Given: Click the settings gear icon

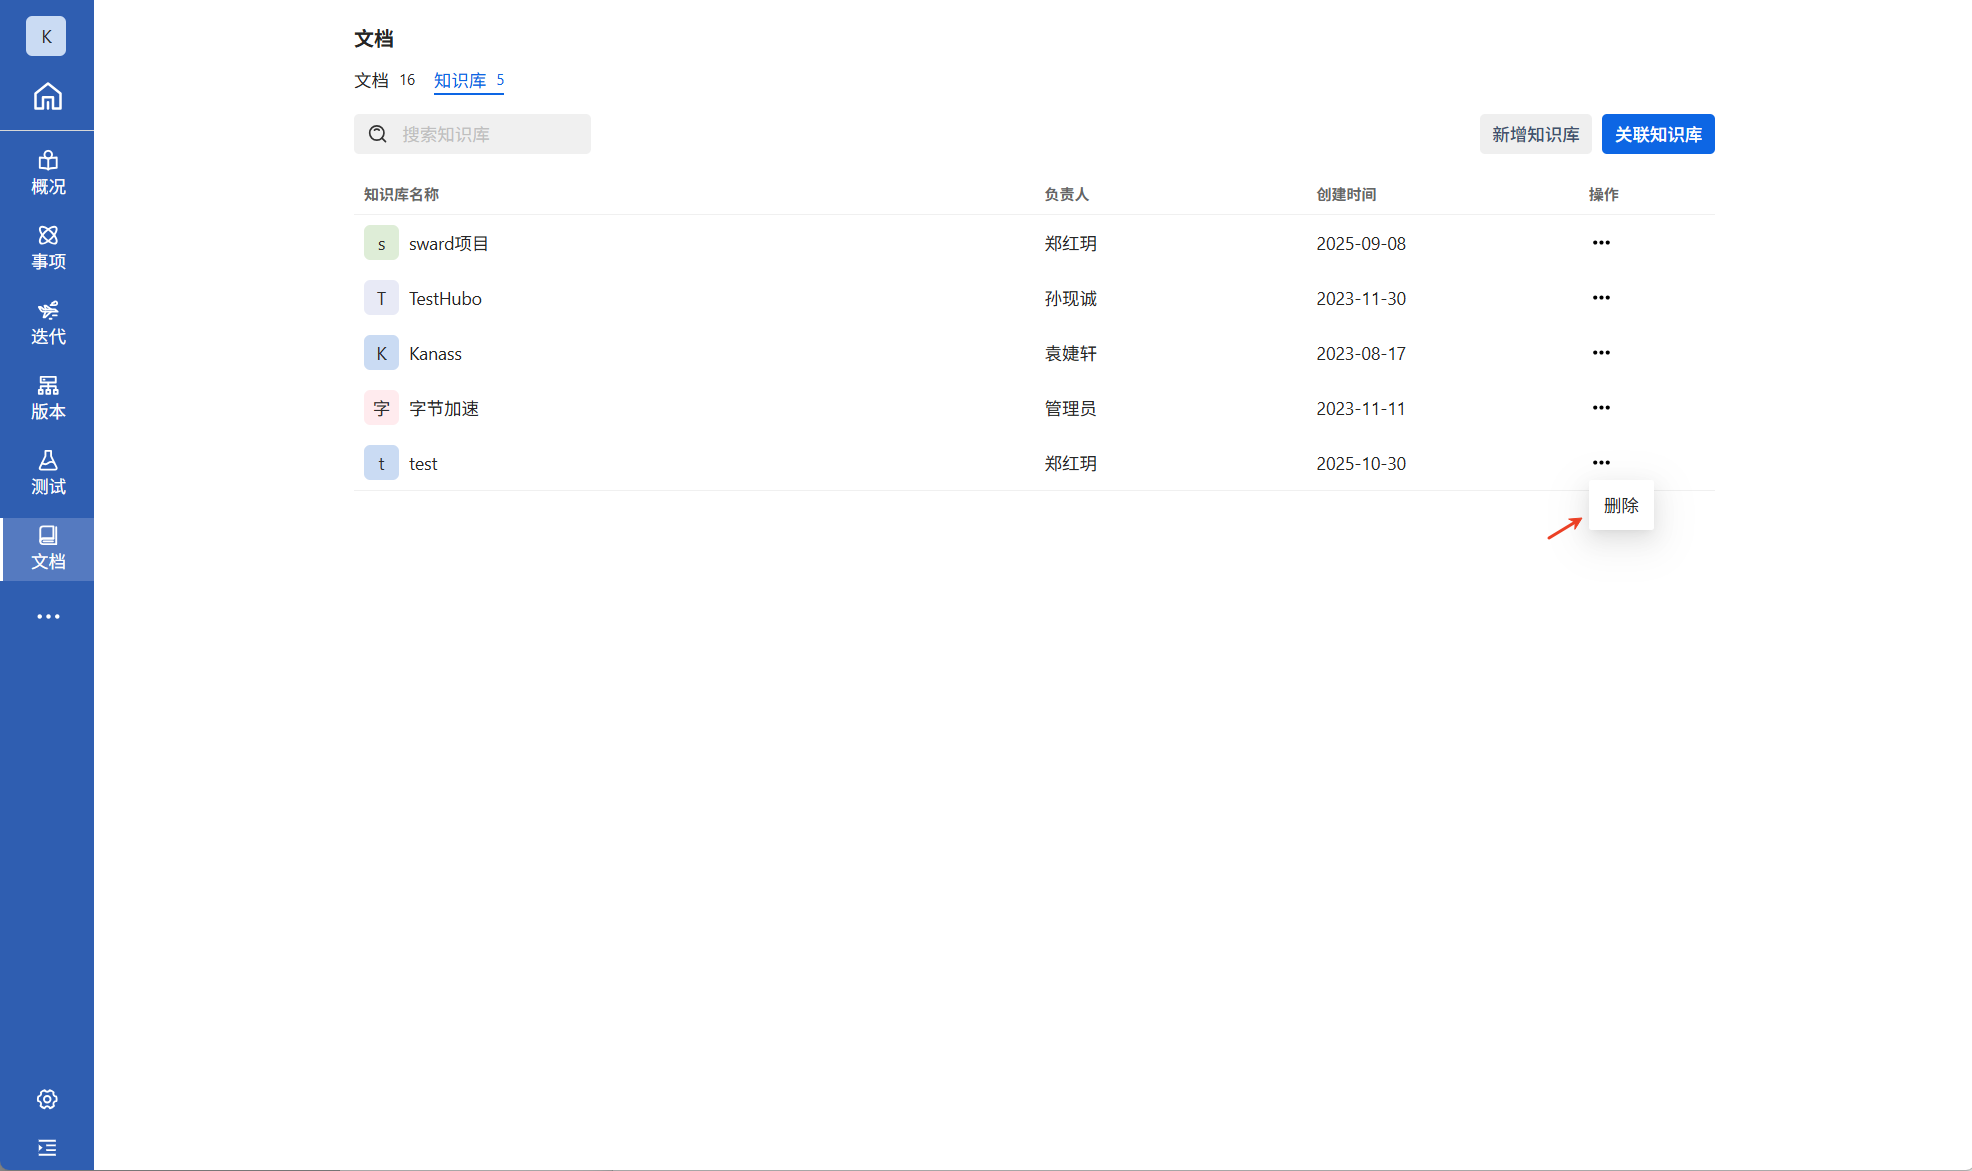Looking at the screenshot, I should (47, 1099).
